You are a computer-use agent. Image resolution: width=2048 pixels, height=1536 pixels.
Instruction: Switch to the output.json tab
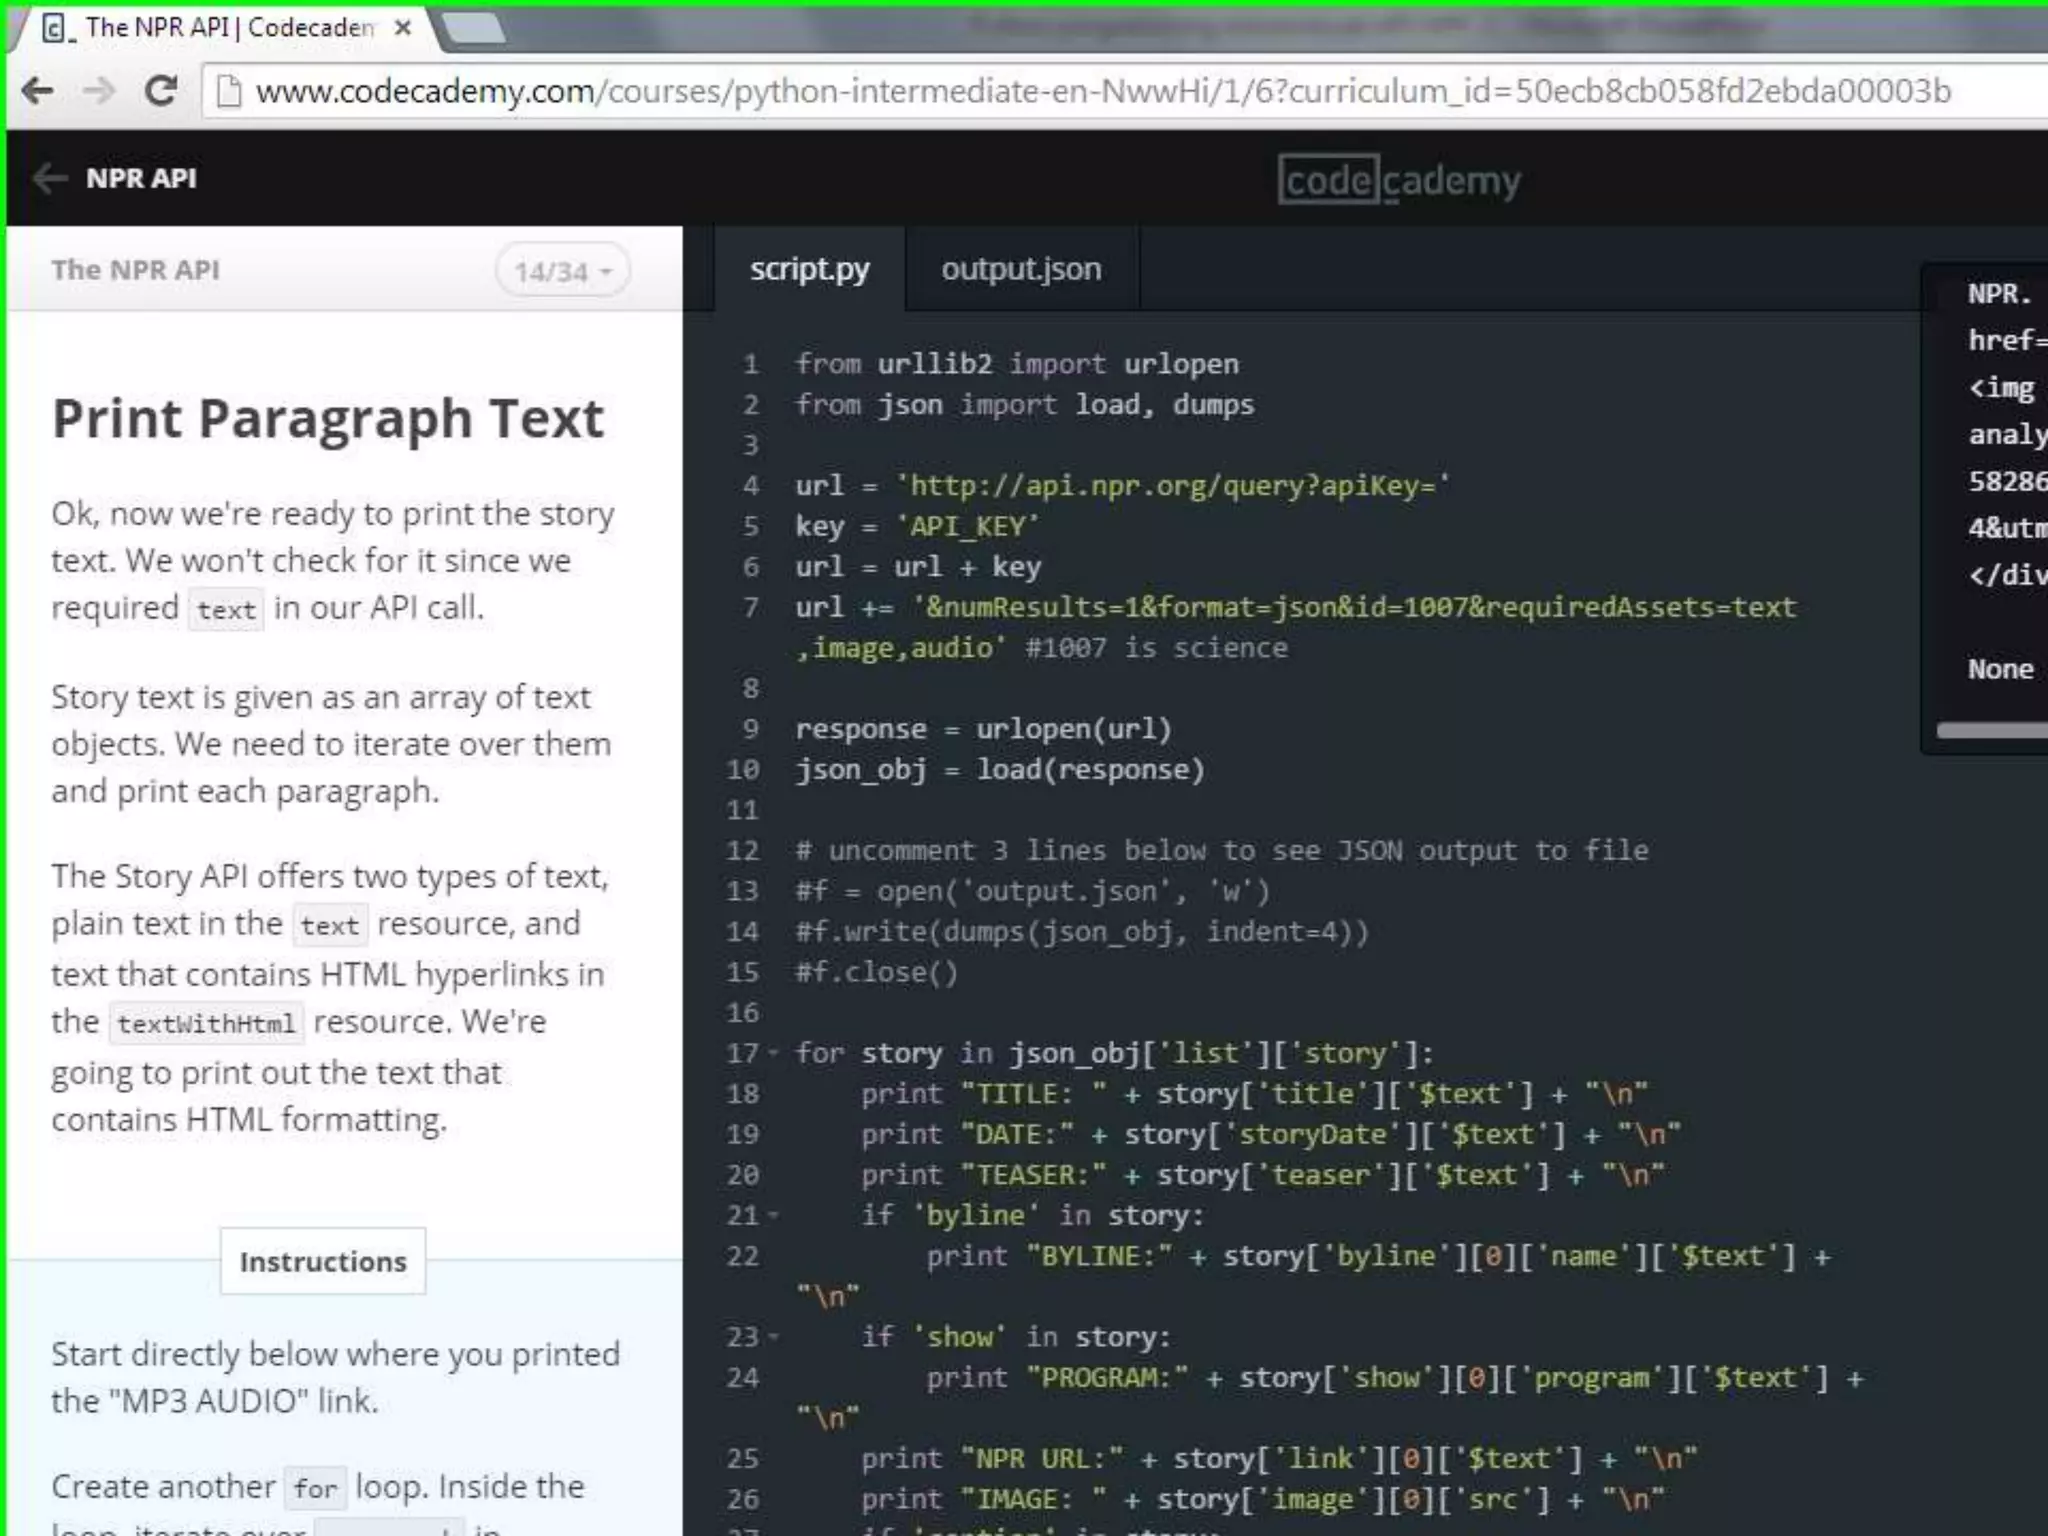tap(1021, 269)
